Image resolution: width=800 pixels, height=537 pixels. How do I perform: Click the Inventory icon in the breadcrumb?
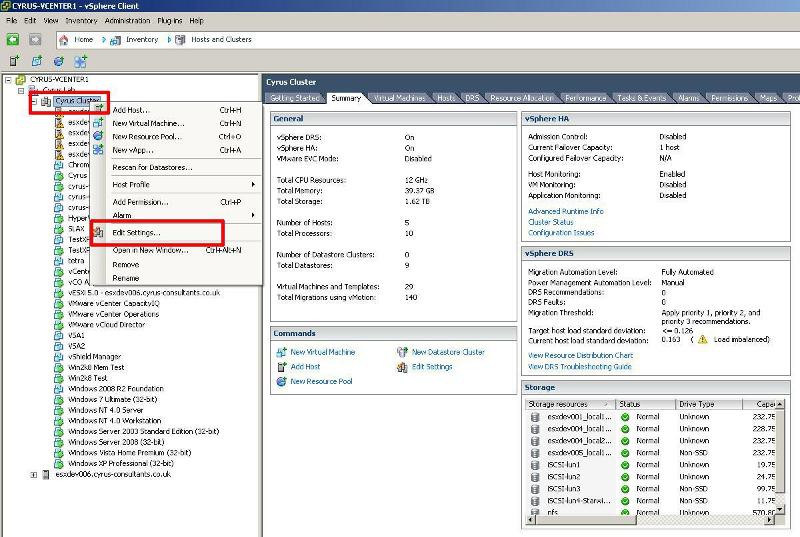116,40
